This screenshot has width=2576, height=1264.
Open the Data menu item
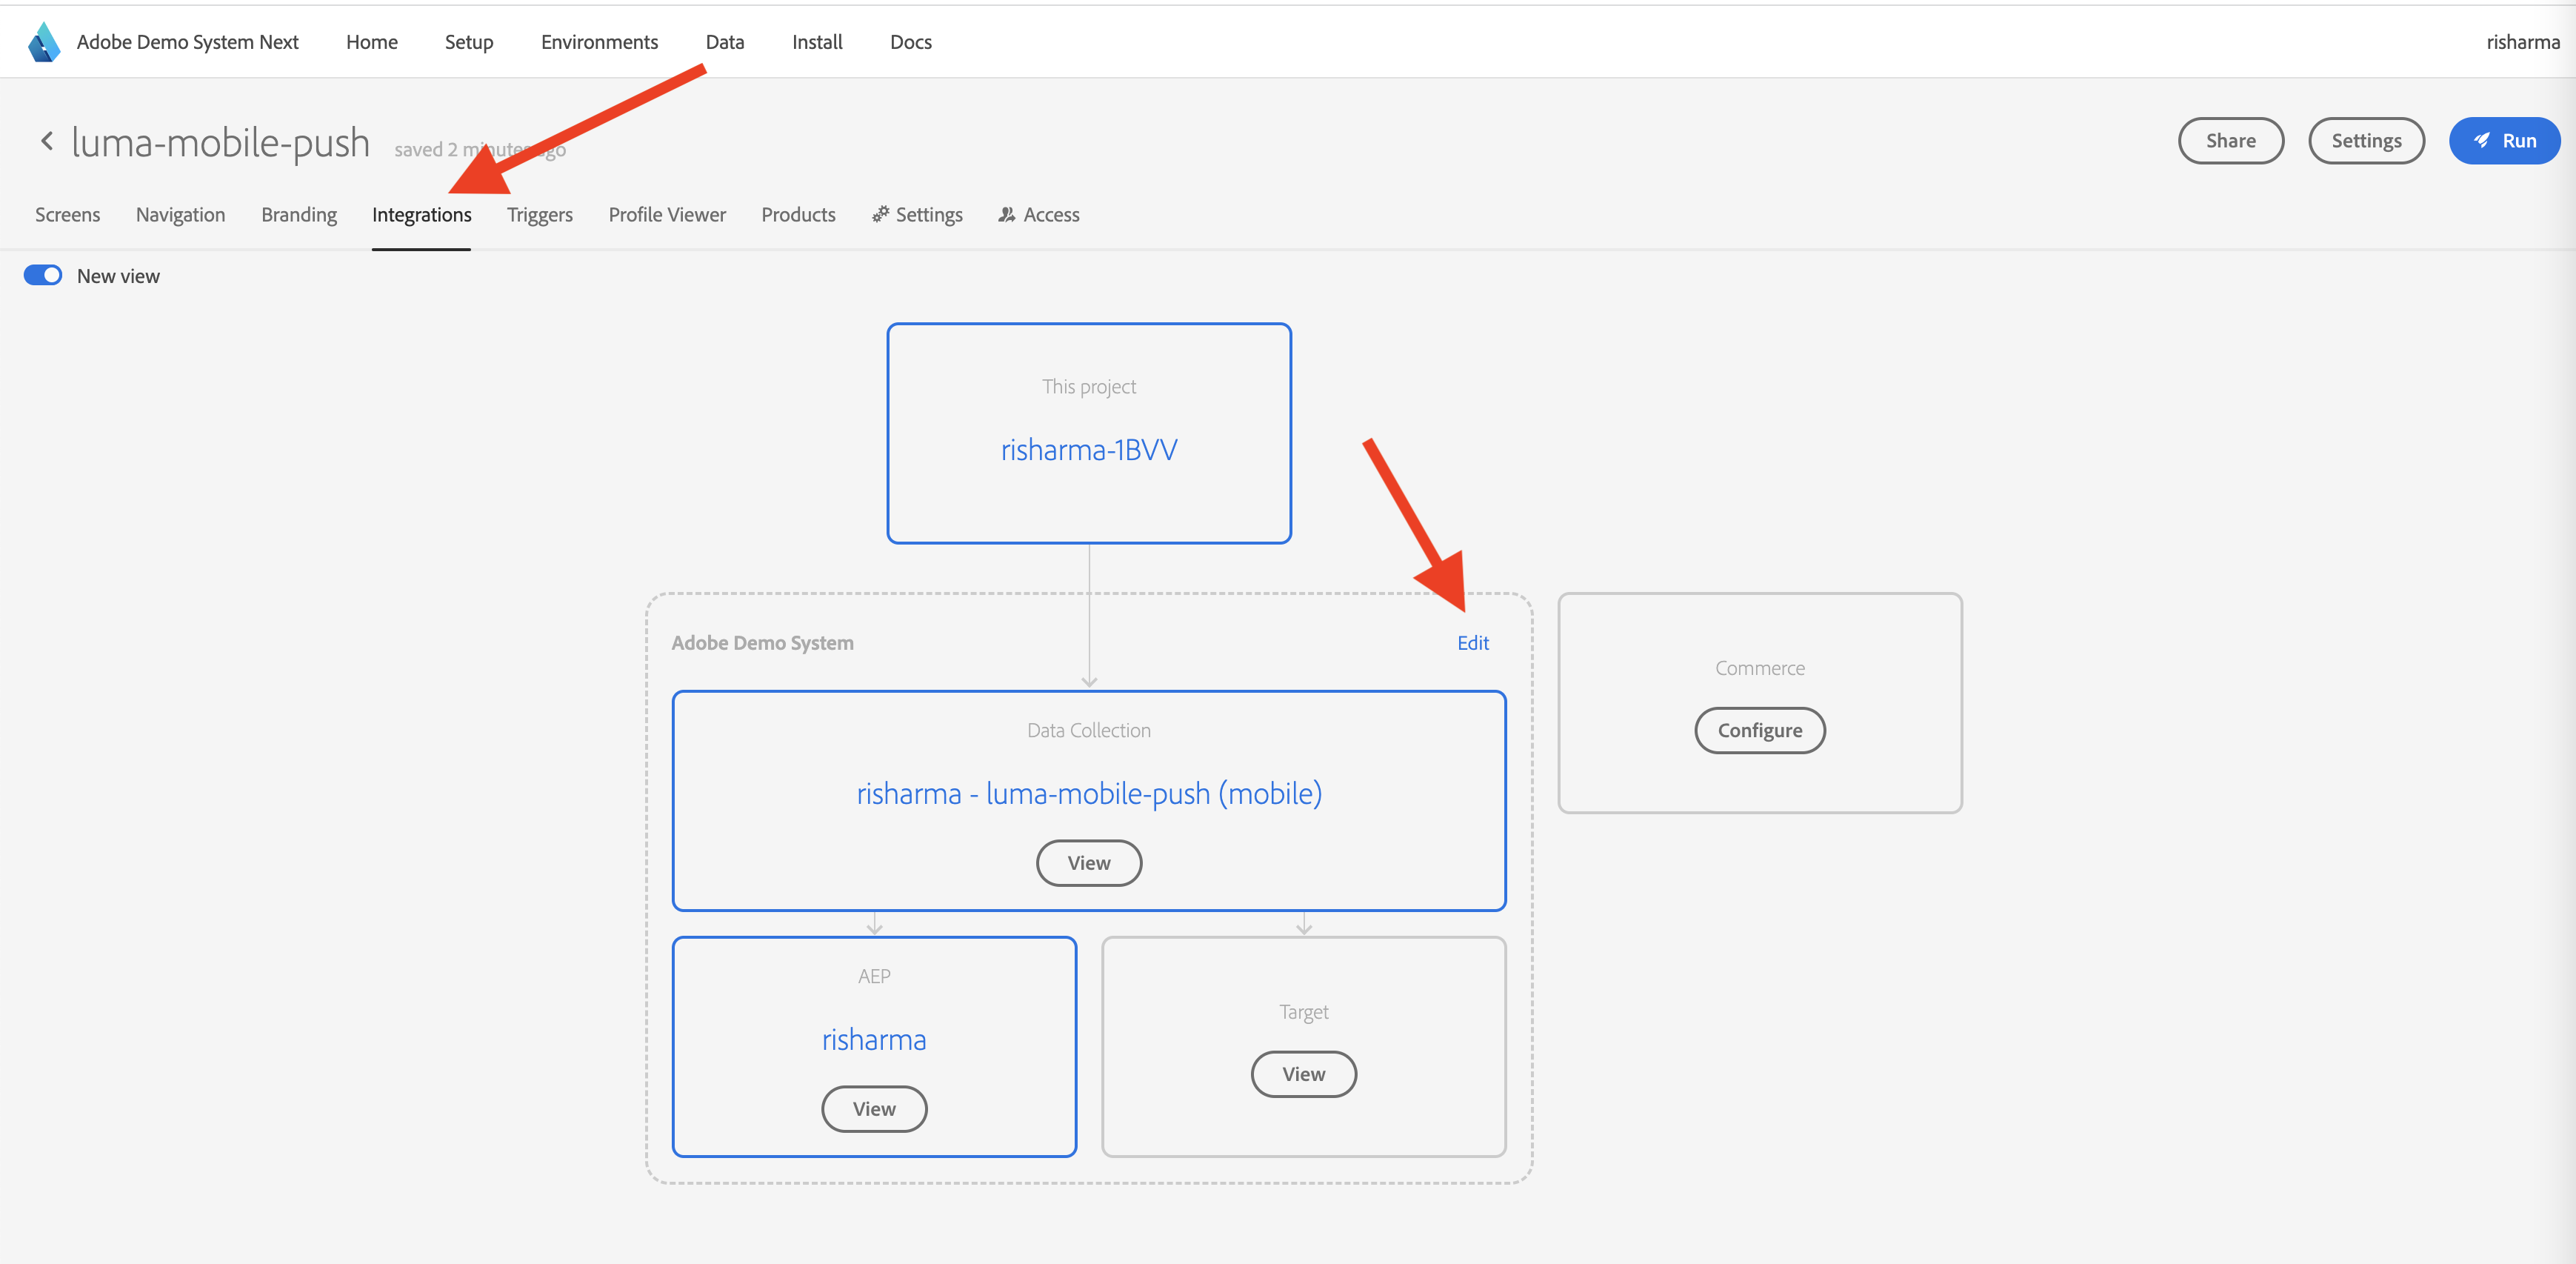click(725, 42)
